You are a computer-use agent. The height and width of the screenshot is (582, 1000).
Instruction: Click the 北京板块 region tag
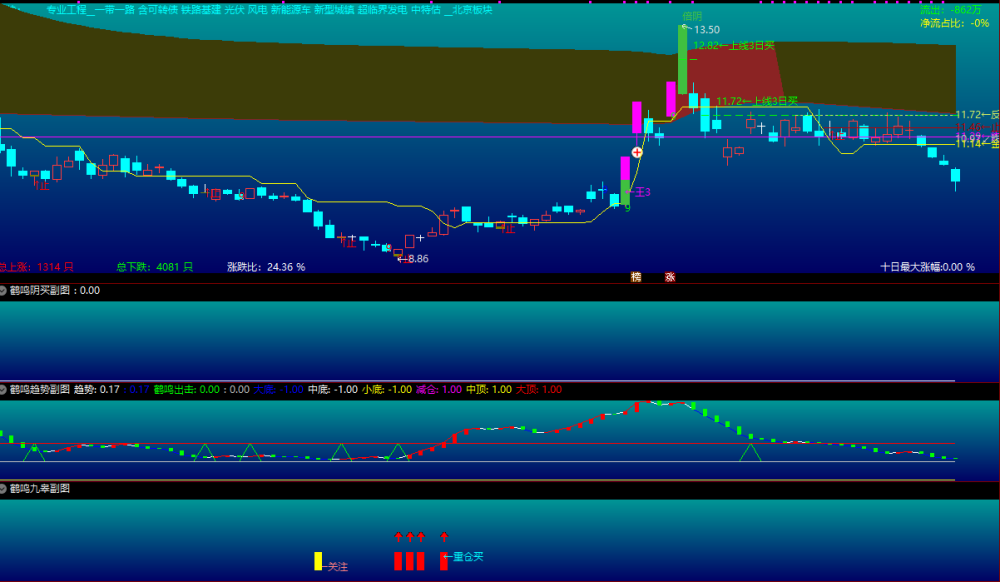473,10
